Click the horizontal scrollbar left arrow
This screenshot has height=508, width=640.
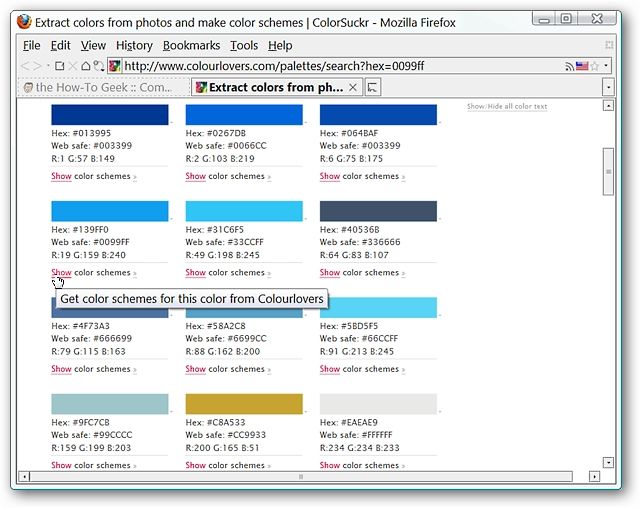click(24, 476)
